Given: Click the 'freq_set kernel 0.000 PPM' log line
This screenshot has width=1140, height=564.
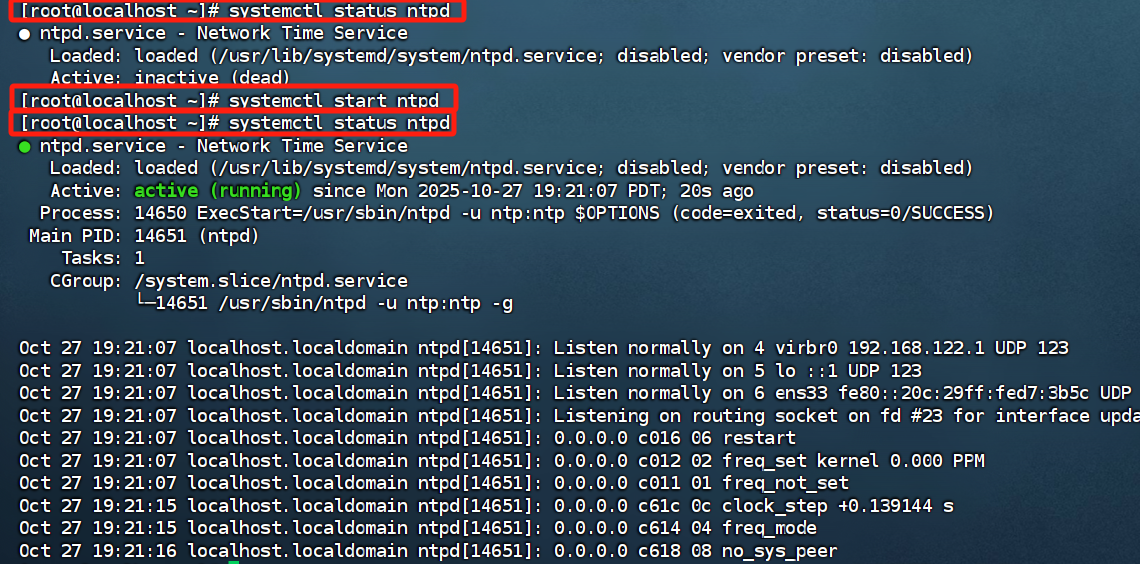Looking at the screenshot, I should (502, 461).
